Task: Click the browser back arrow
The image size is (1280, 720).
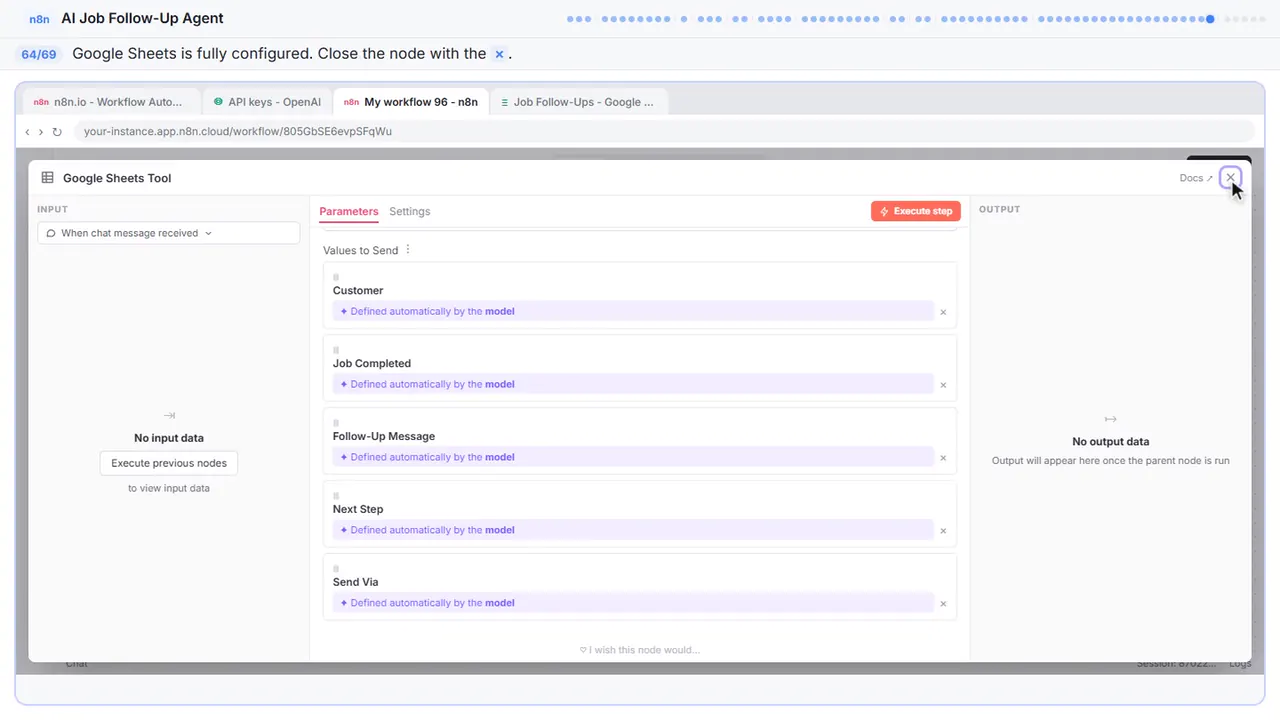Action: point(27,132)
